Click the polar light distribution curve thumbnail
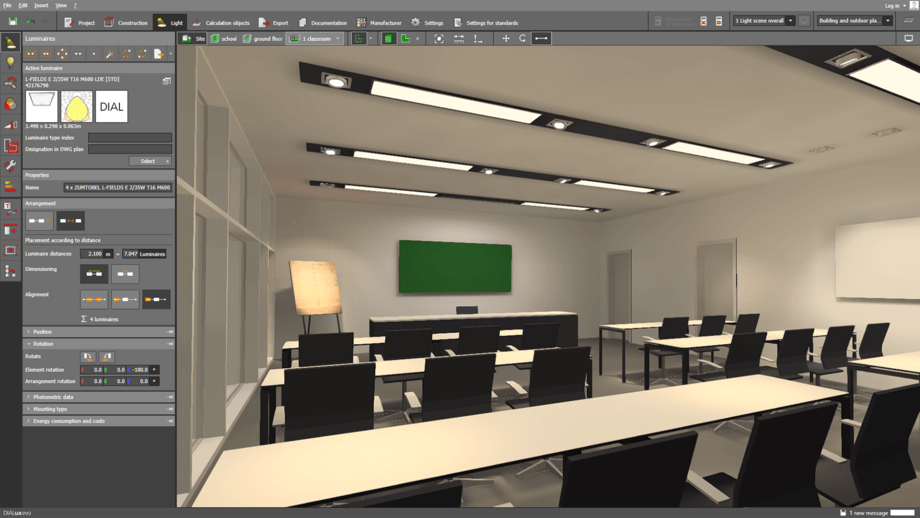Image resolution: width=920 pixels, height=518 pixels. click(76, 106)
